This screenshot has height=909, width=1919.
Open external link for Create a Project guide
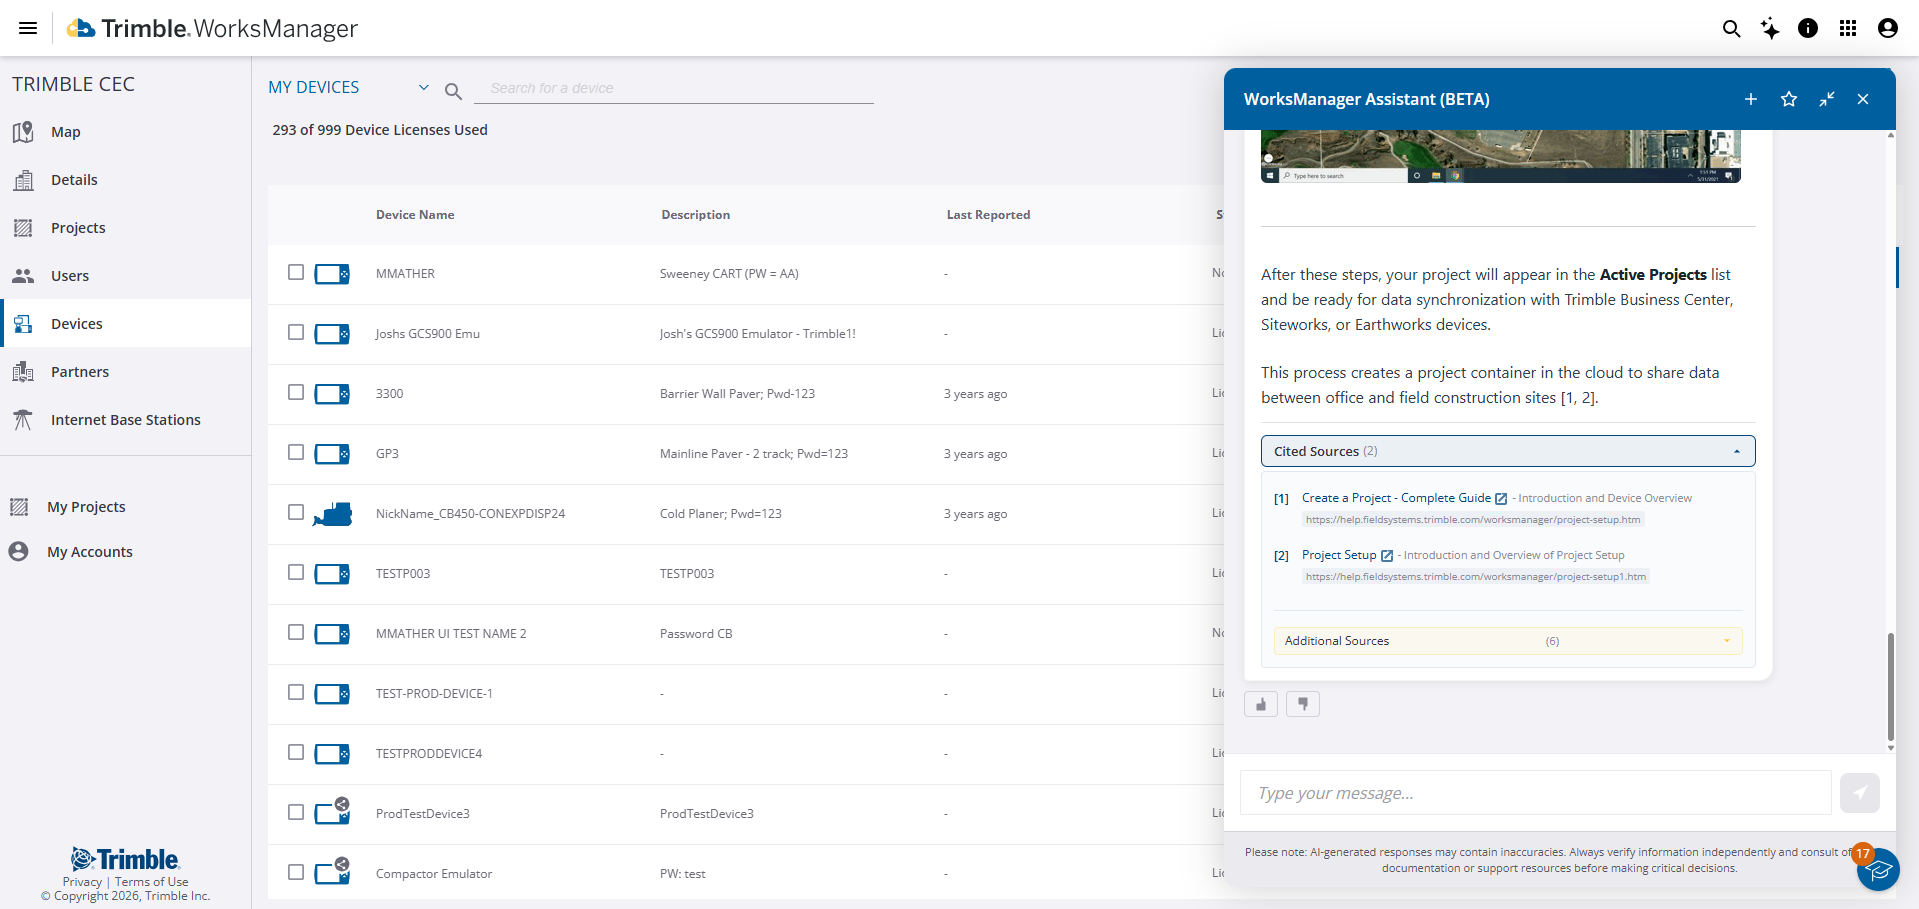coord(1501,499)
